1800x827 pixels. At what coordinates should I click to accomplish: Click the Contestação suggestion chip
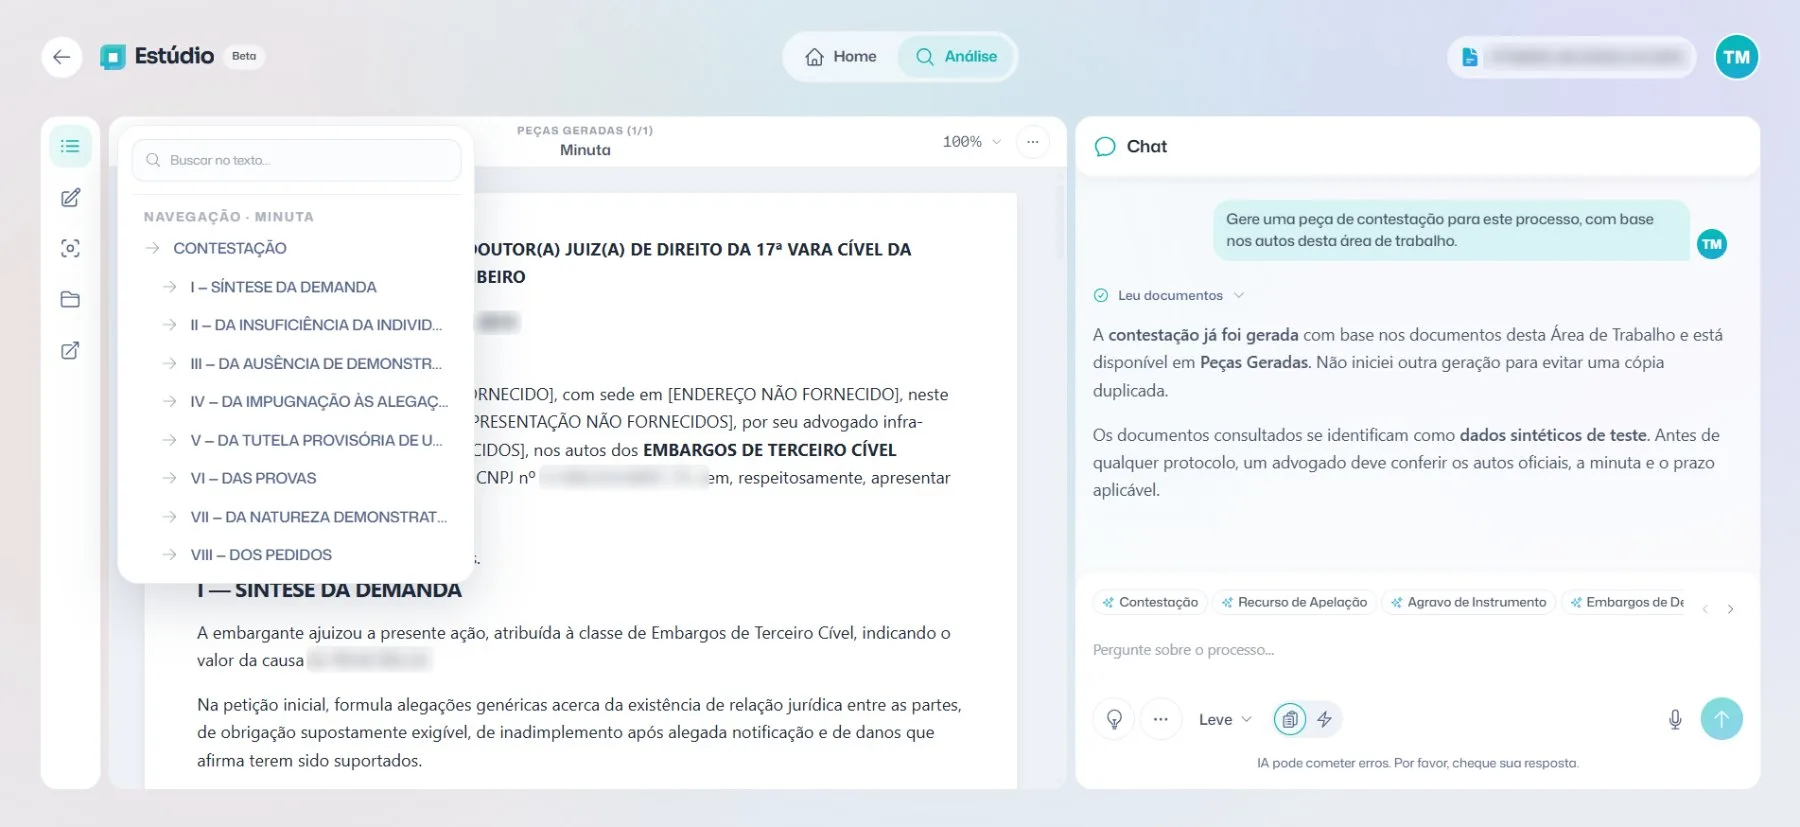tap(1150, 602)
